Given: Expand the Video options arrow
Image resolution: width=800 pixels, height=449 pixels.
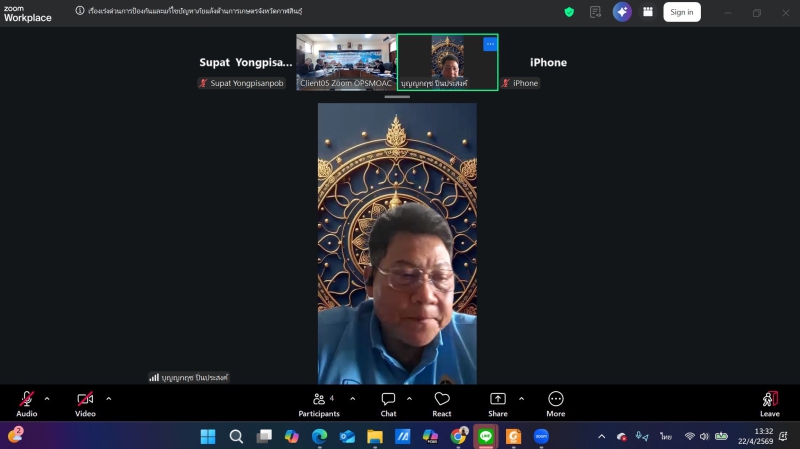Looking at the screenshot, I should [108, 399].
